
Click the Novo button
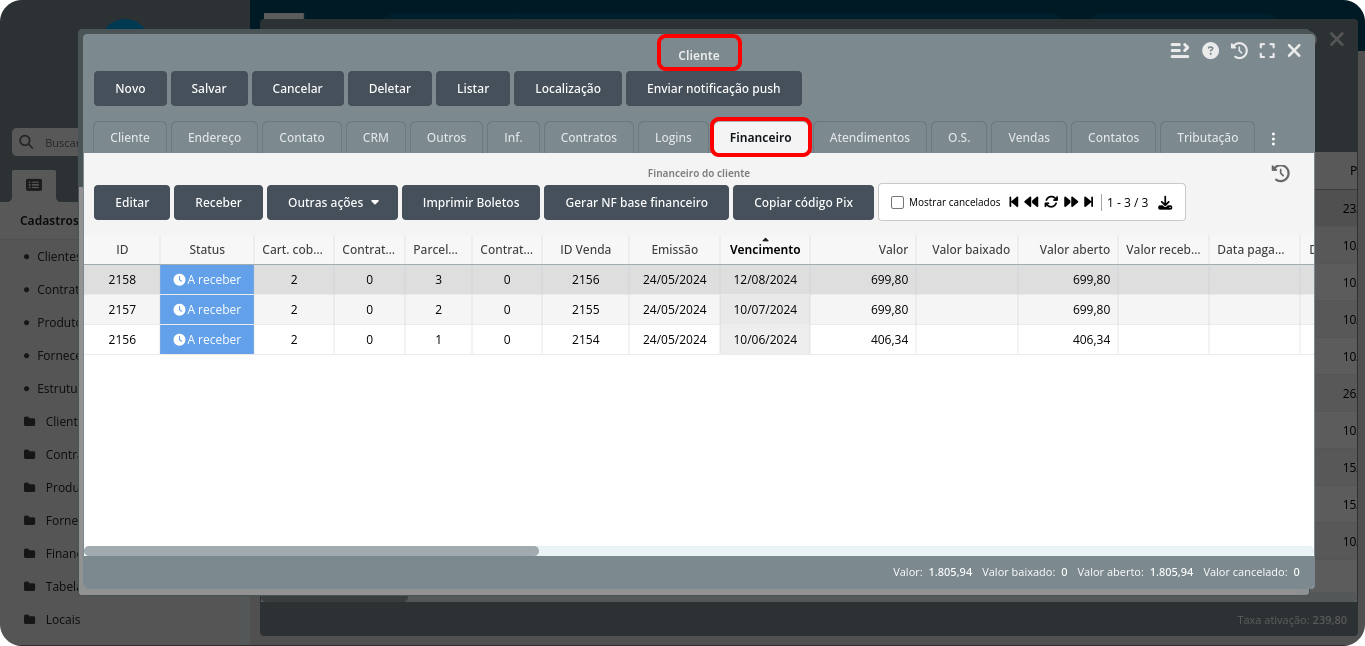click(x=130, y=88)
